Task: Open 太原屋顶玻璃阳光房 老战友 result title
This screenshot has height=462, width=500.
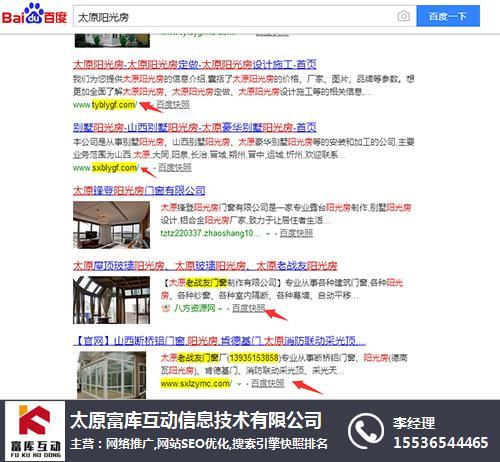Action: pos(205,266)
